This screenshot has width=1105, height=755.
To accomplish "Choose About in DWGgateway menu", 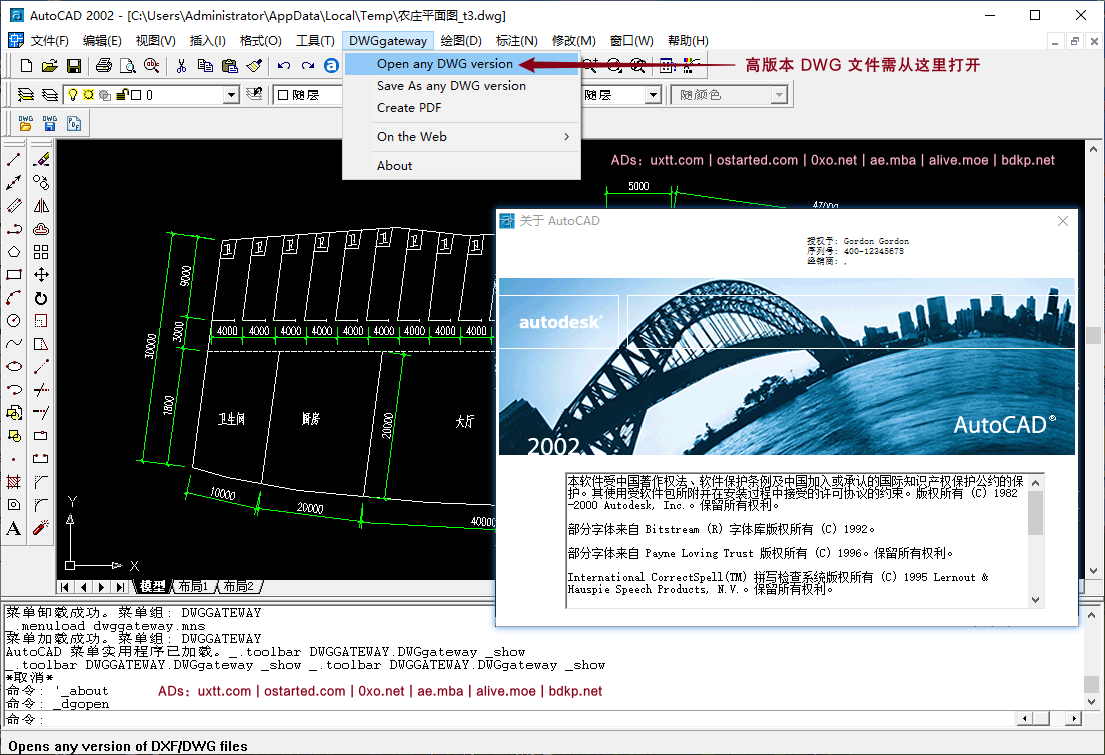I will coord(462,166).
